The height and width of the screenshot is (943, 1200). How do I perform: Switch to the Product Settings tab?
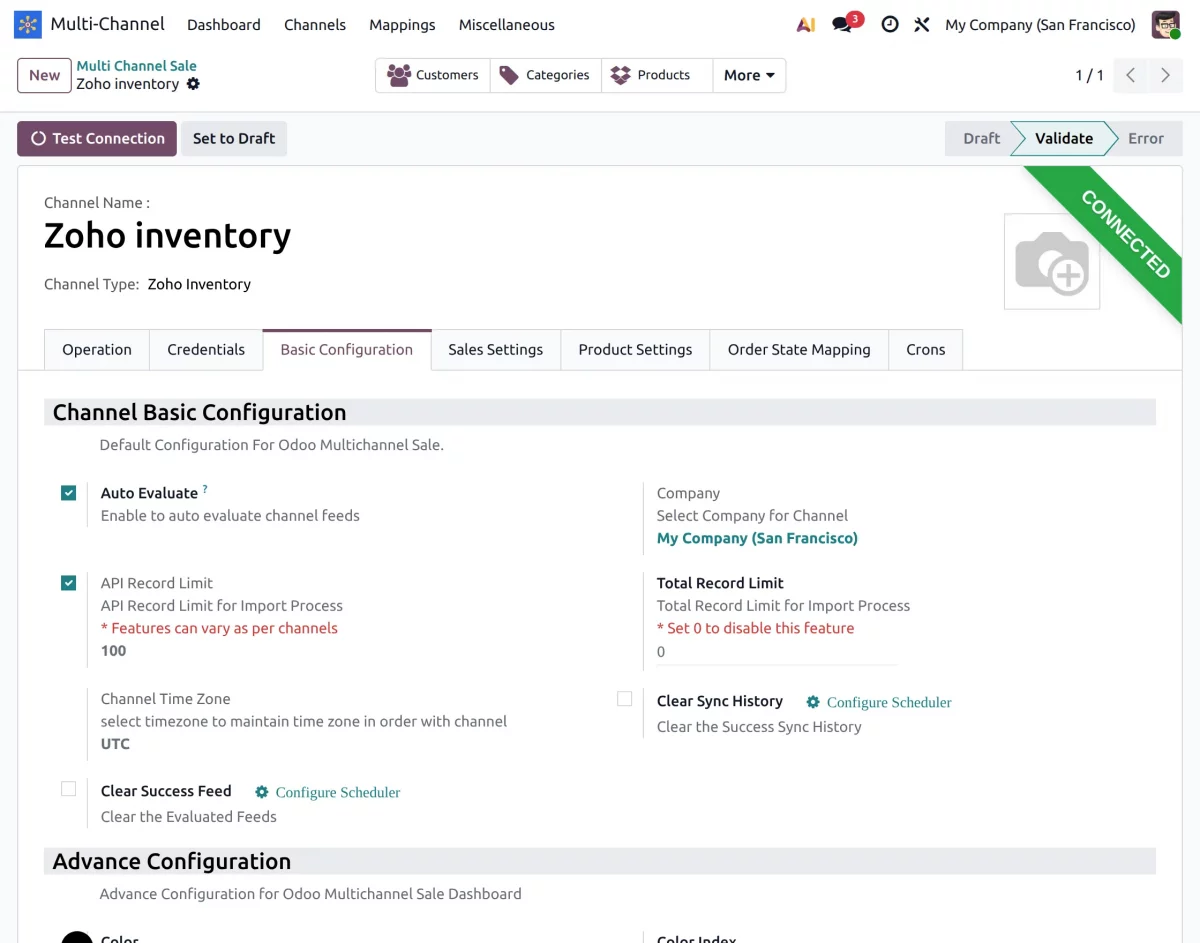(x=635, y=350)
